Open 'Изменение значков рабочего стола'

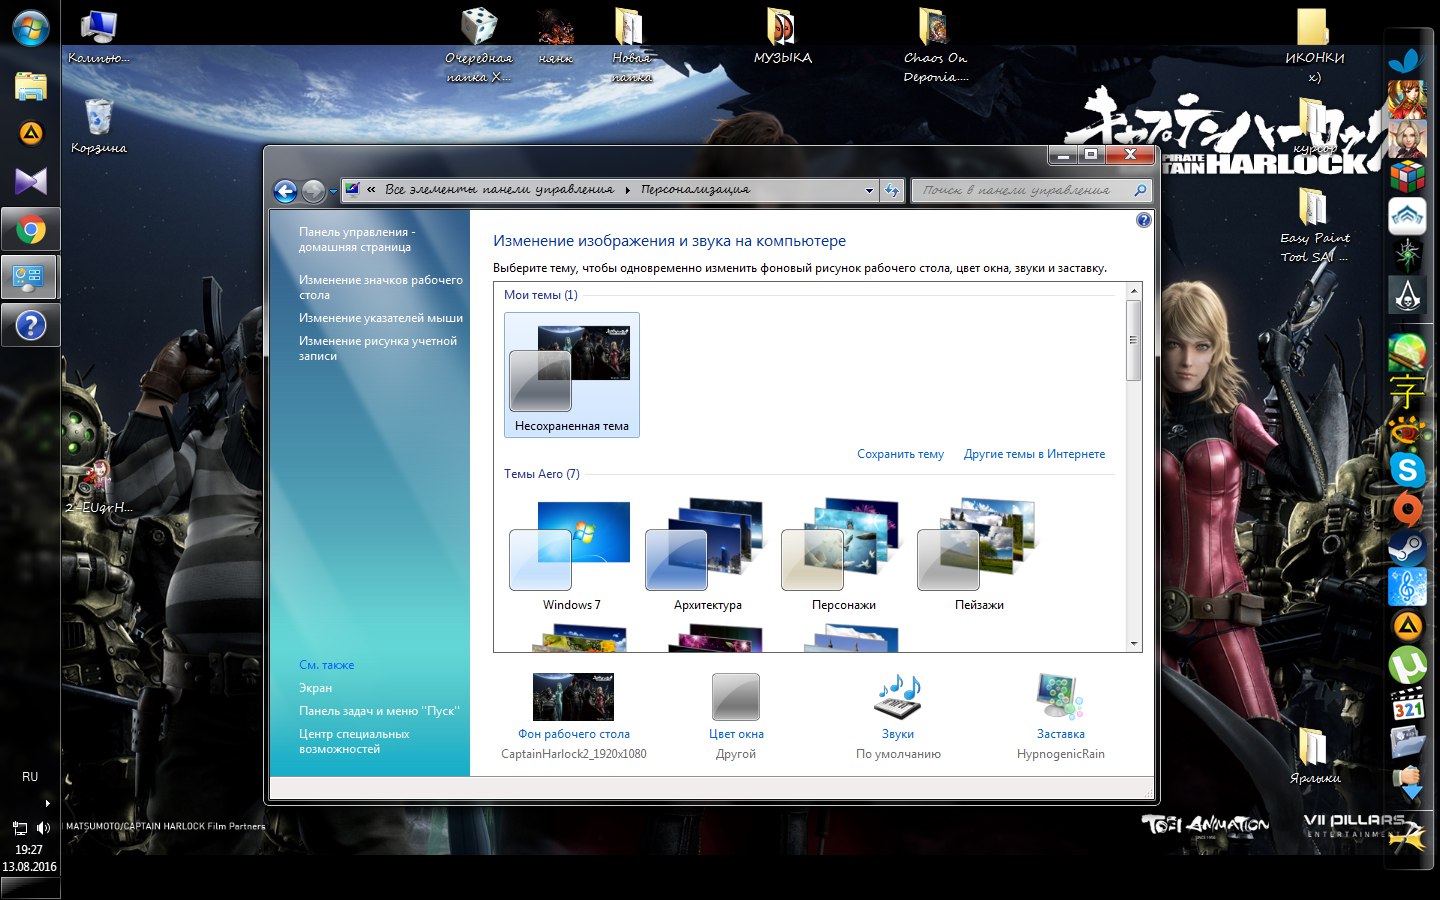tap(380, 287)
